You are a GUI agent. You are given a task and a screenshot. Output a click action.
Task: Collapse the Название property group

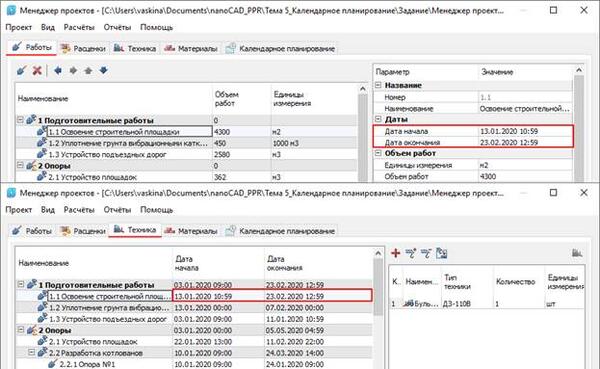378,85
